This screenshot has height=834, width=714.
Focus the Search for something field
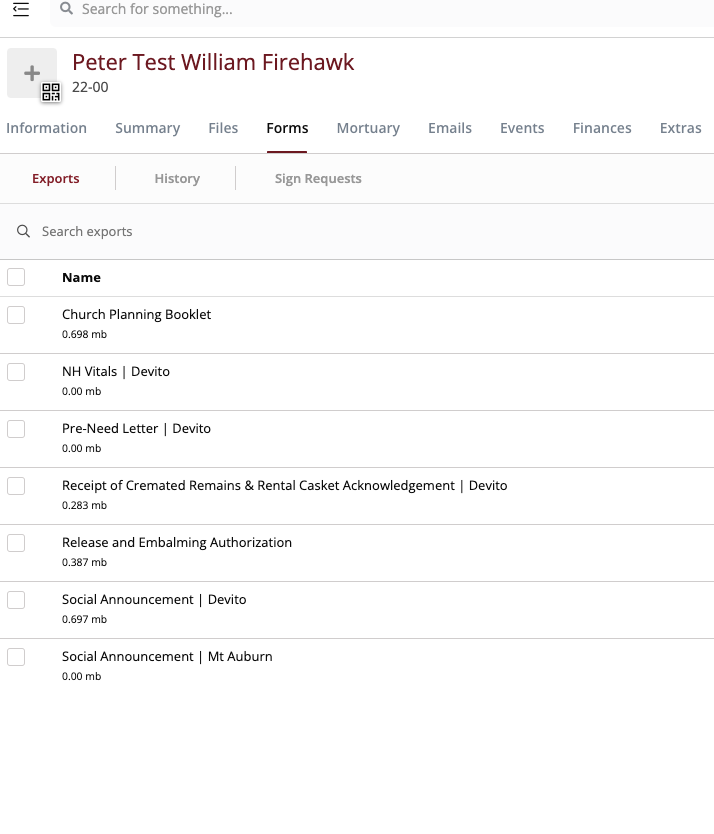pyautogui.click(x=382, y=10)
